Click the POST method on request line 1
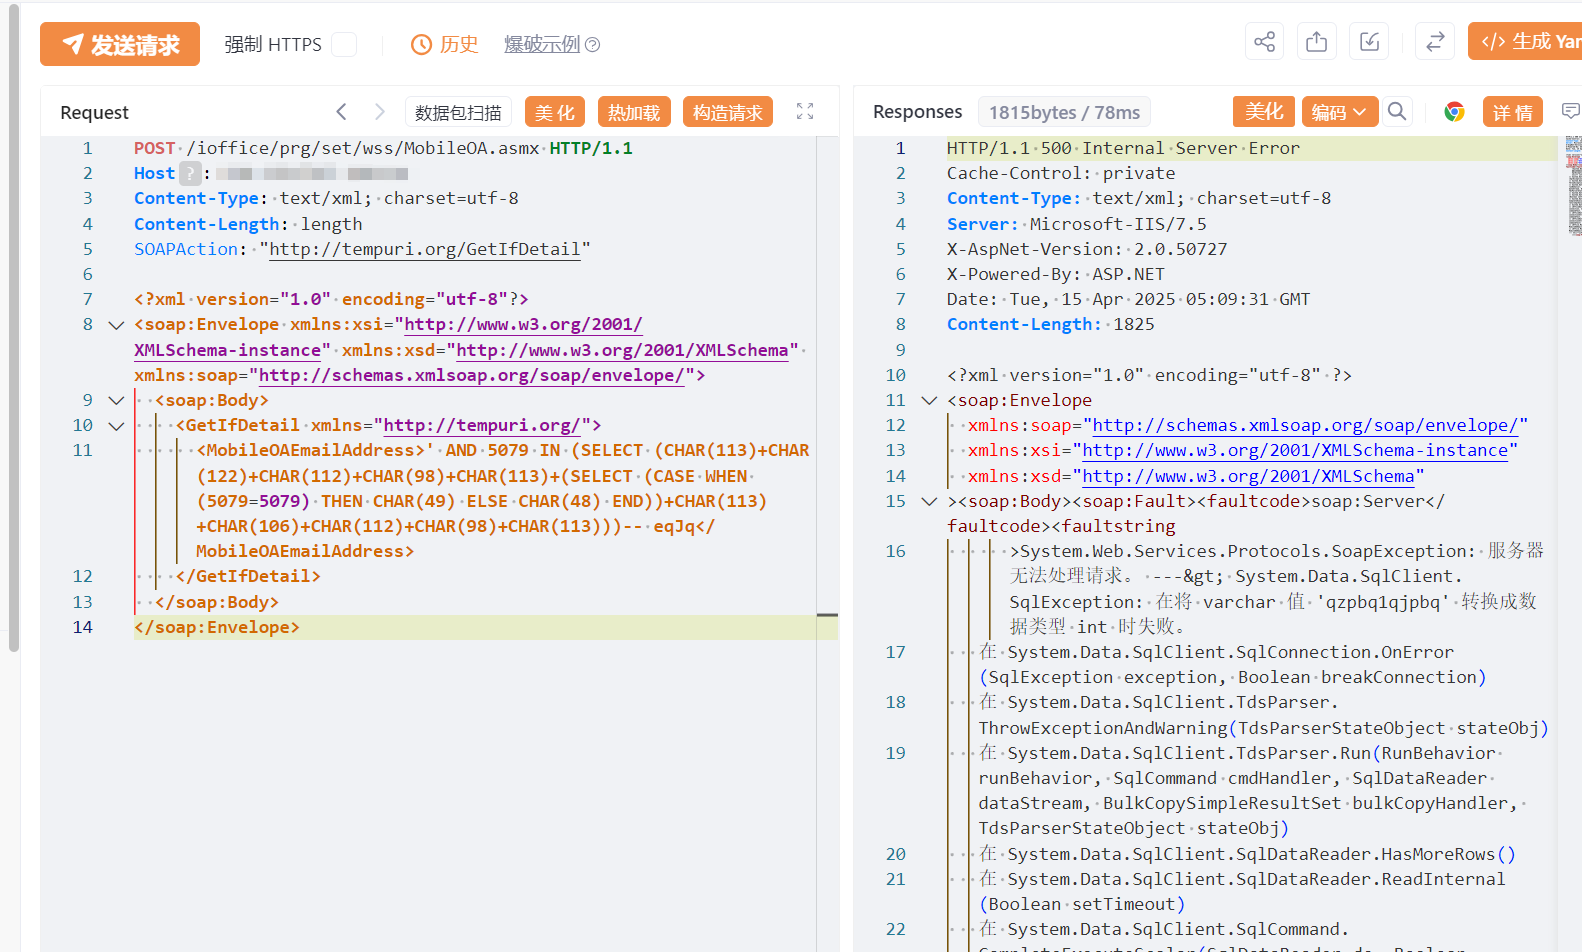Screen dimensions: 1582x952 coord(155,148)
